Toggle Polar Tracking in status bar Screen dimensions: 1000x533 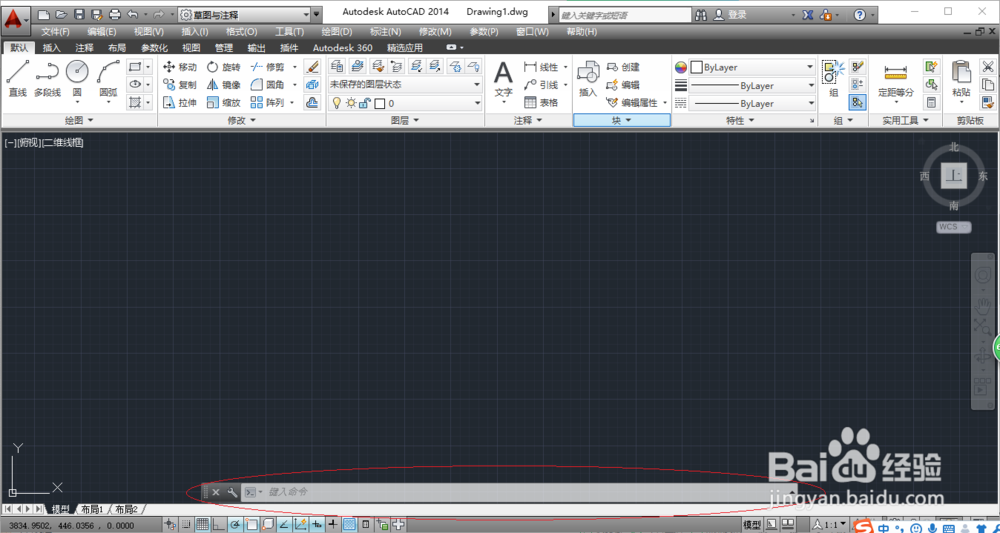pyautogui.click(x=235, y=525)
